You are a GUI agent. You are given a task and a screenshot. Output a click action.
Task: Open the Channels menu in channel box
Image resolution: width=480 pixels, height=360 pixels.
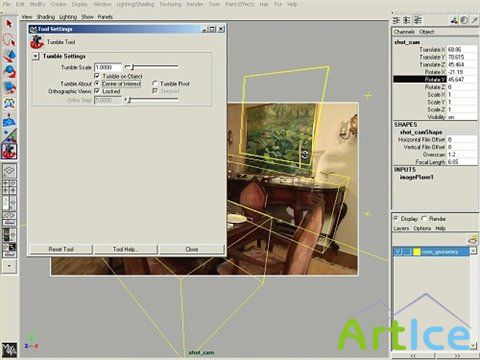tap(404, 32)
